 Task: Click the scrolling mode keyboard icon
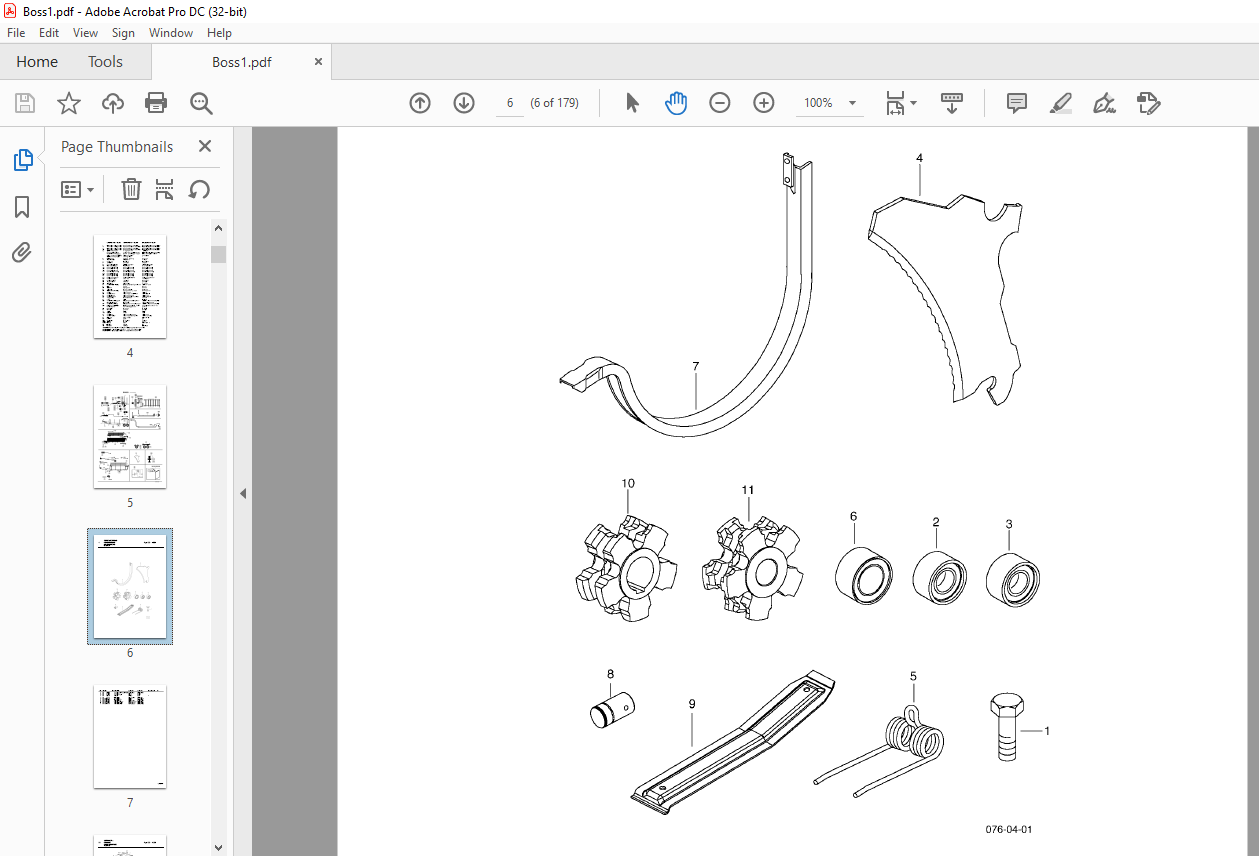click(x=951, y=103)
